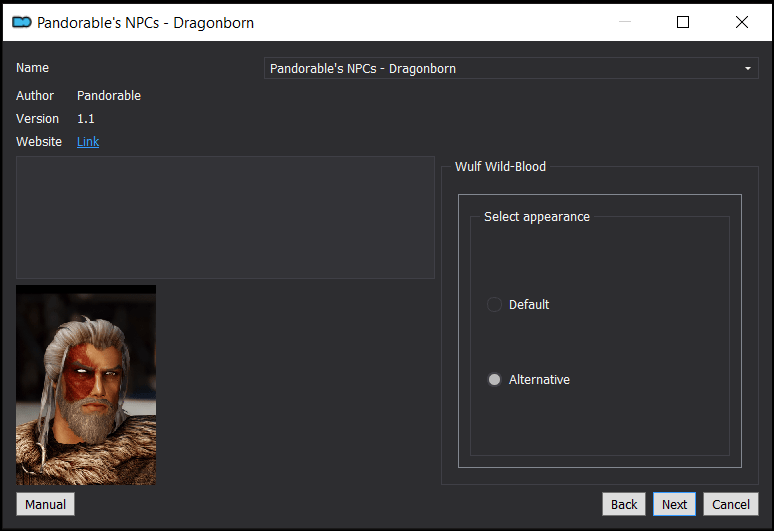Click the Version label
The width and height of the screenshot is (774, 531).
tap(37, 119)
